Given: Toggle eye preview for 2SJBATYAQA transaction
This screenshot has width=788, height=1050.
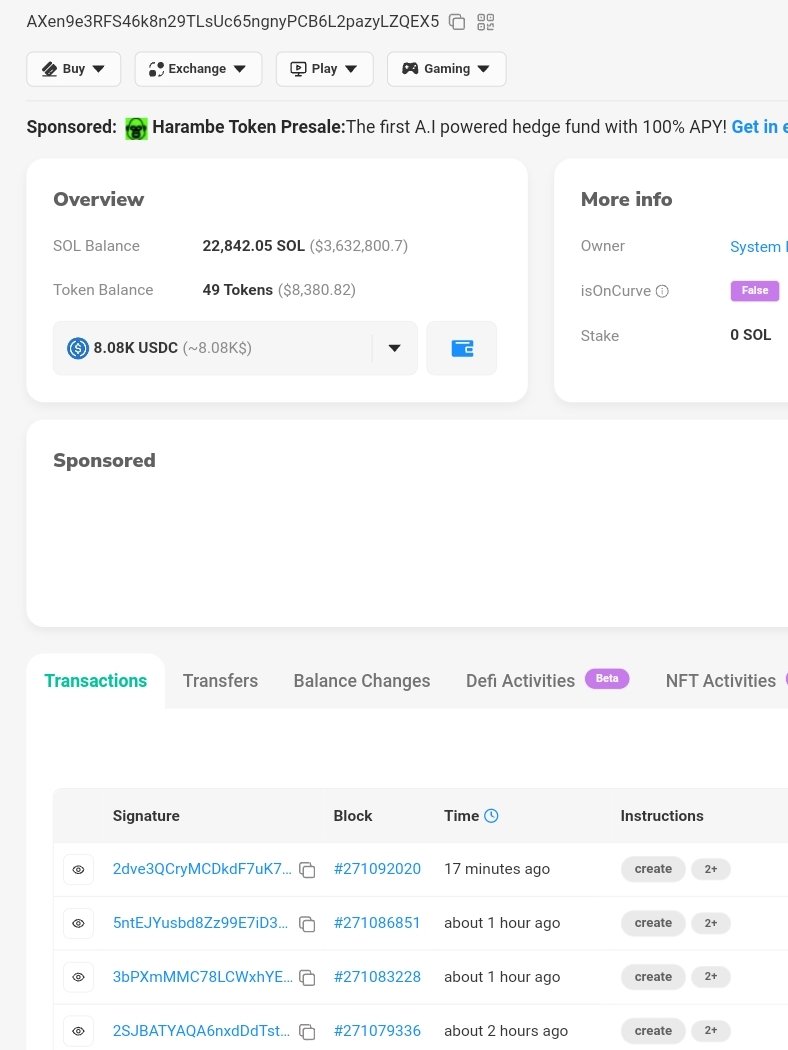Looking at the screenshot, I should 78,1031.
